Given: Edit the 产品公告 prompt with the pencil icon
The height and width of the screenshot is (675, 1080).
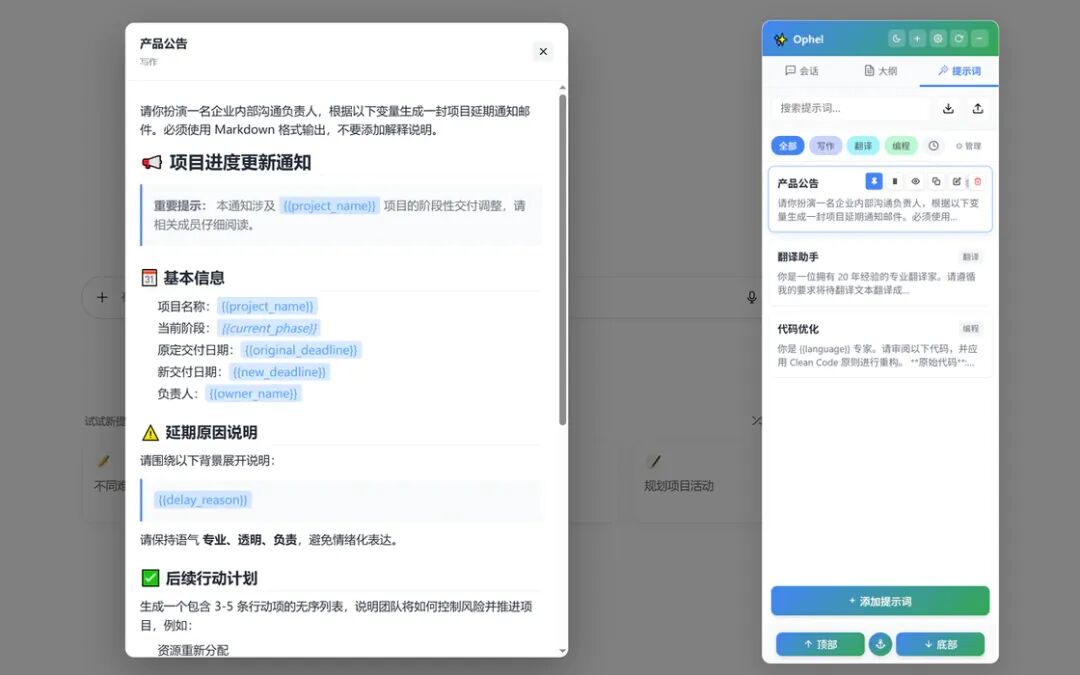Looking at the screenshot, I should coord(957,181).
